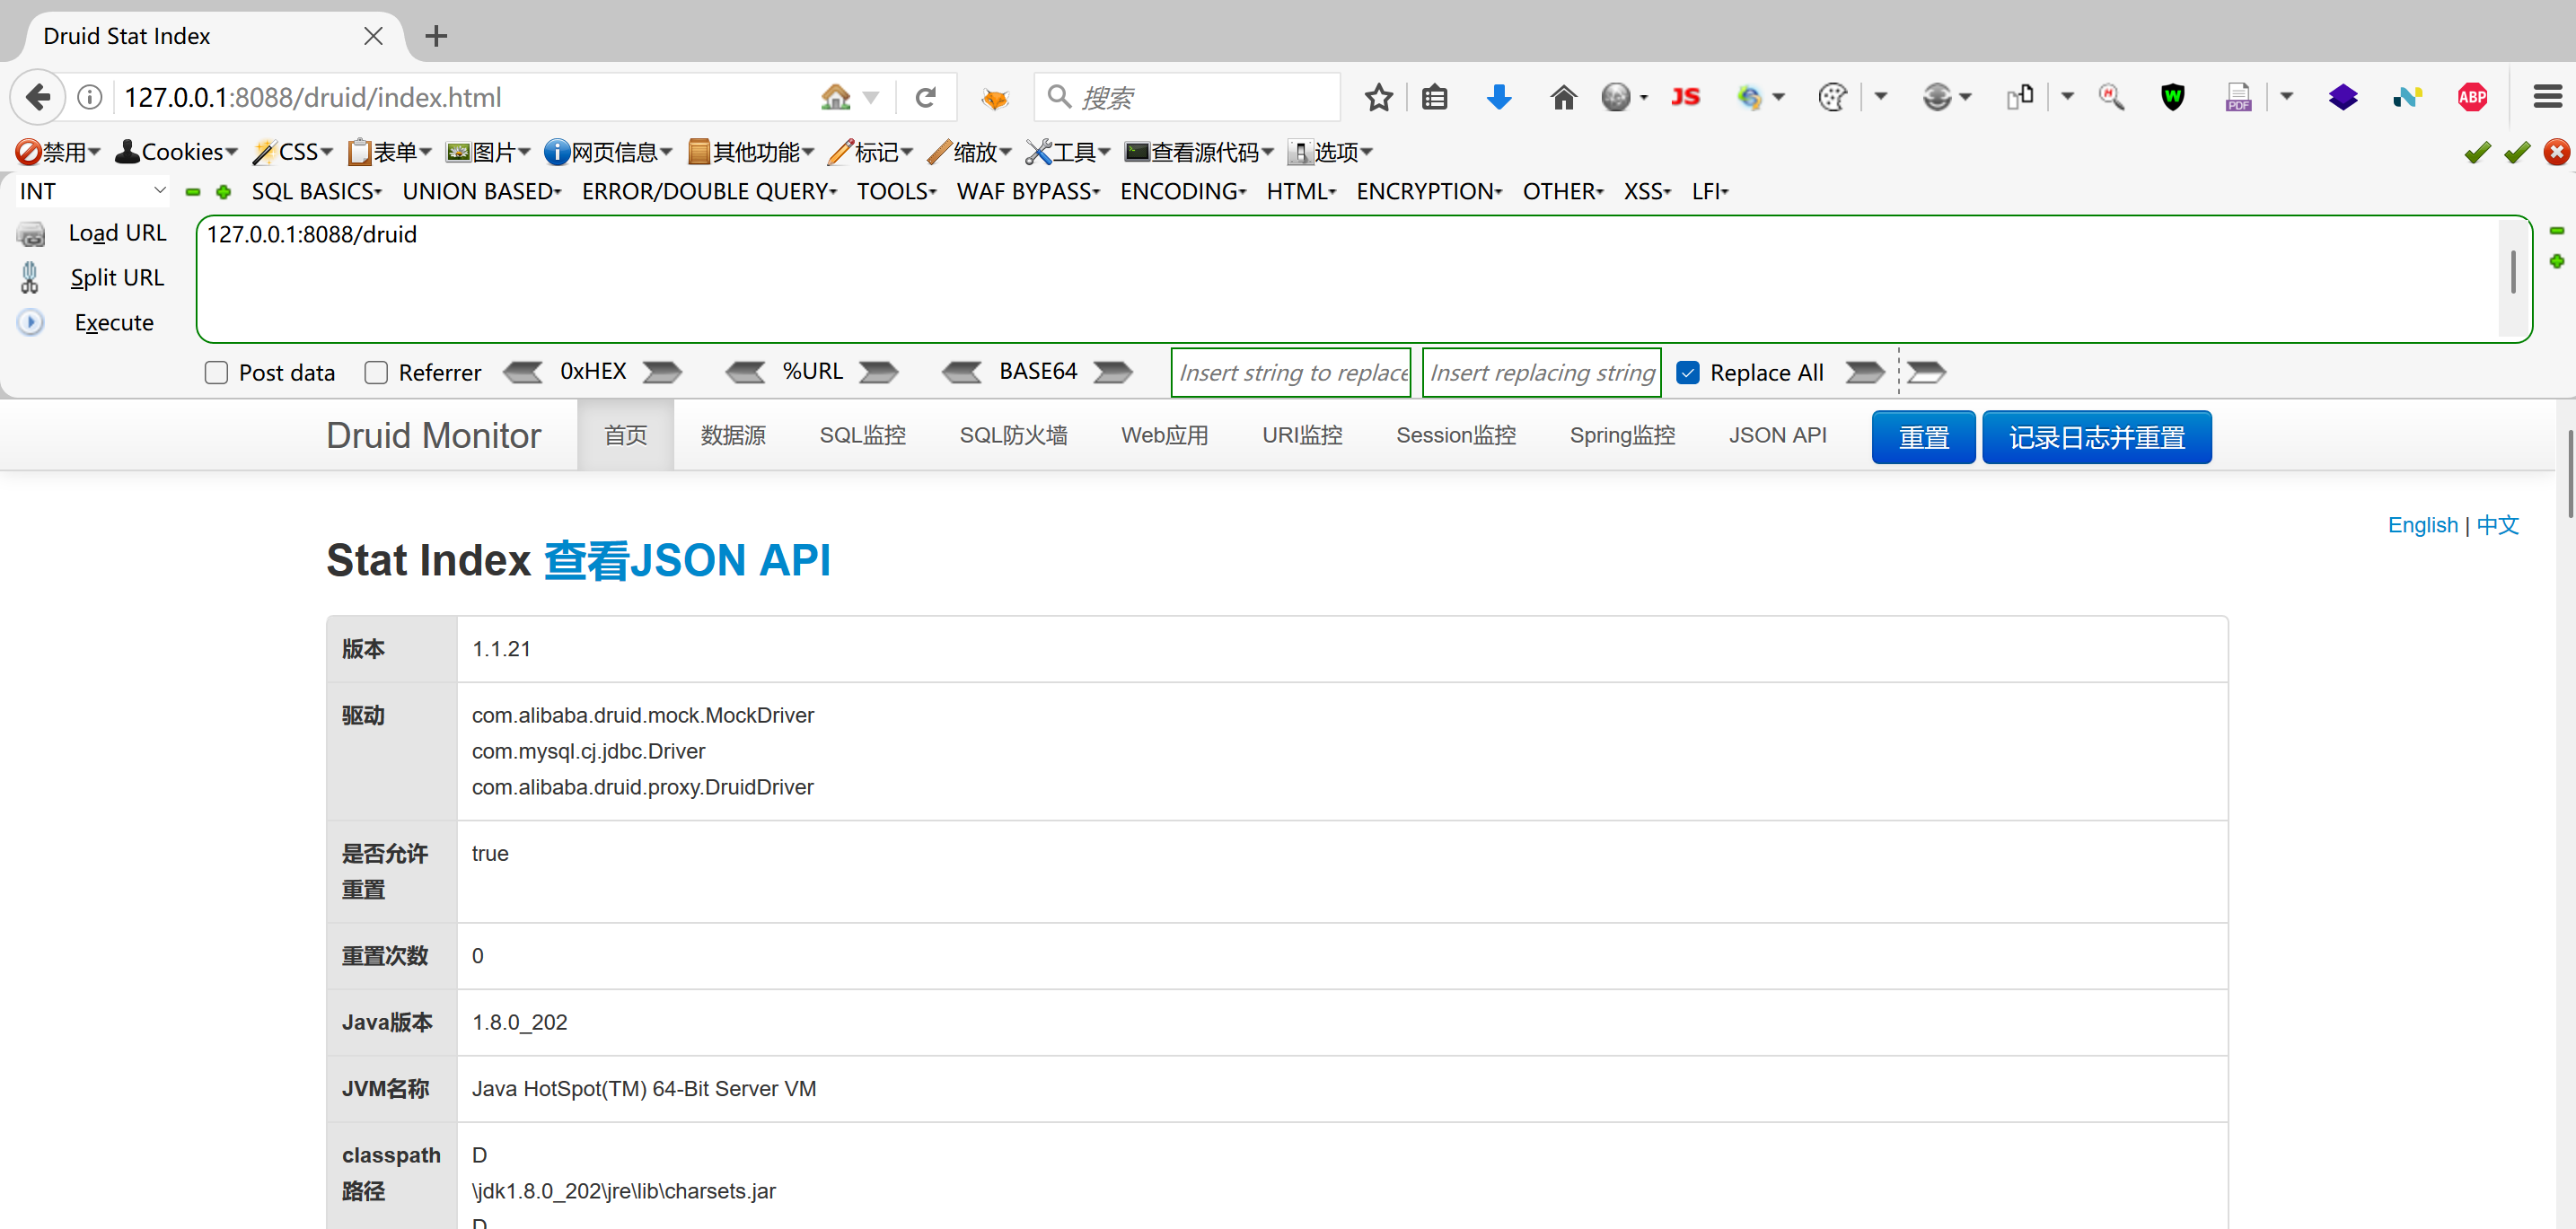Click the red JS toolbar icon
Image resolution: width=2576 pixels, height=1229 pixels.
1685,97
